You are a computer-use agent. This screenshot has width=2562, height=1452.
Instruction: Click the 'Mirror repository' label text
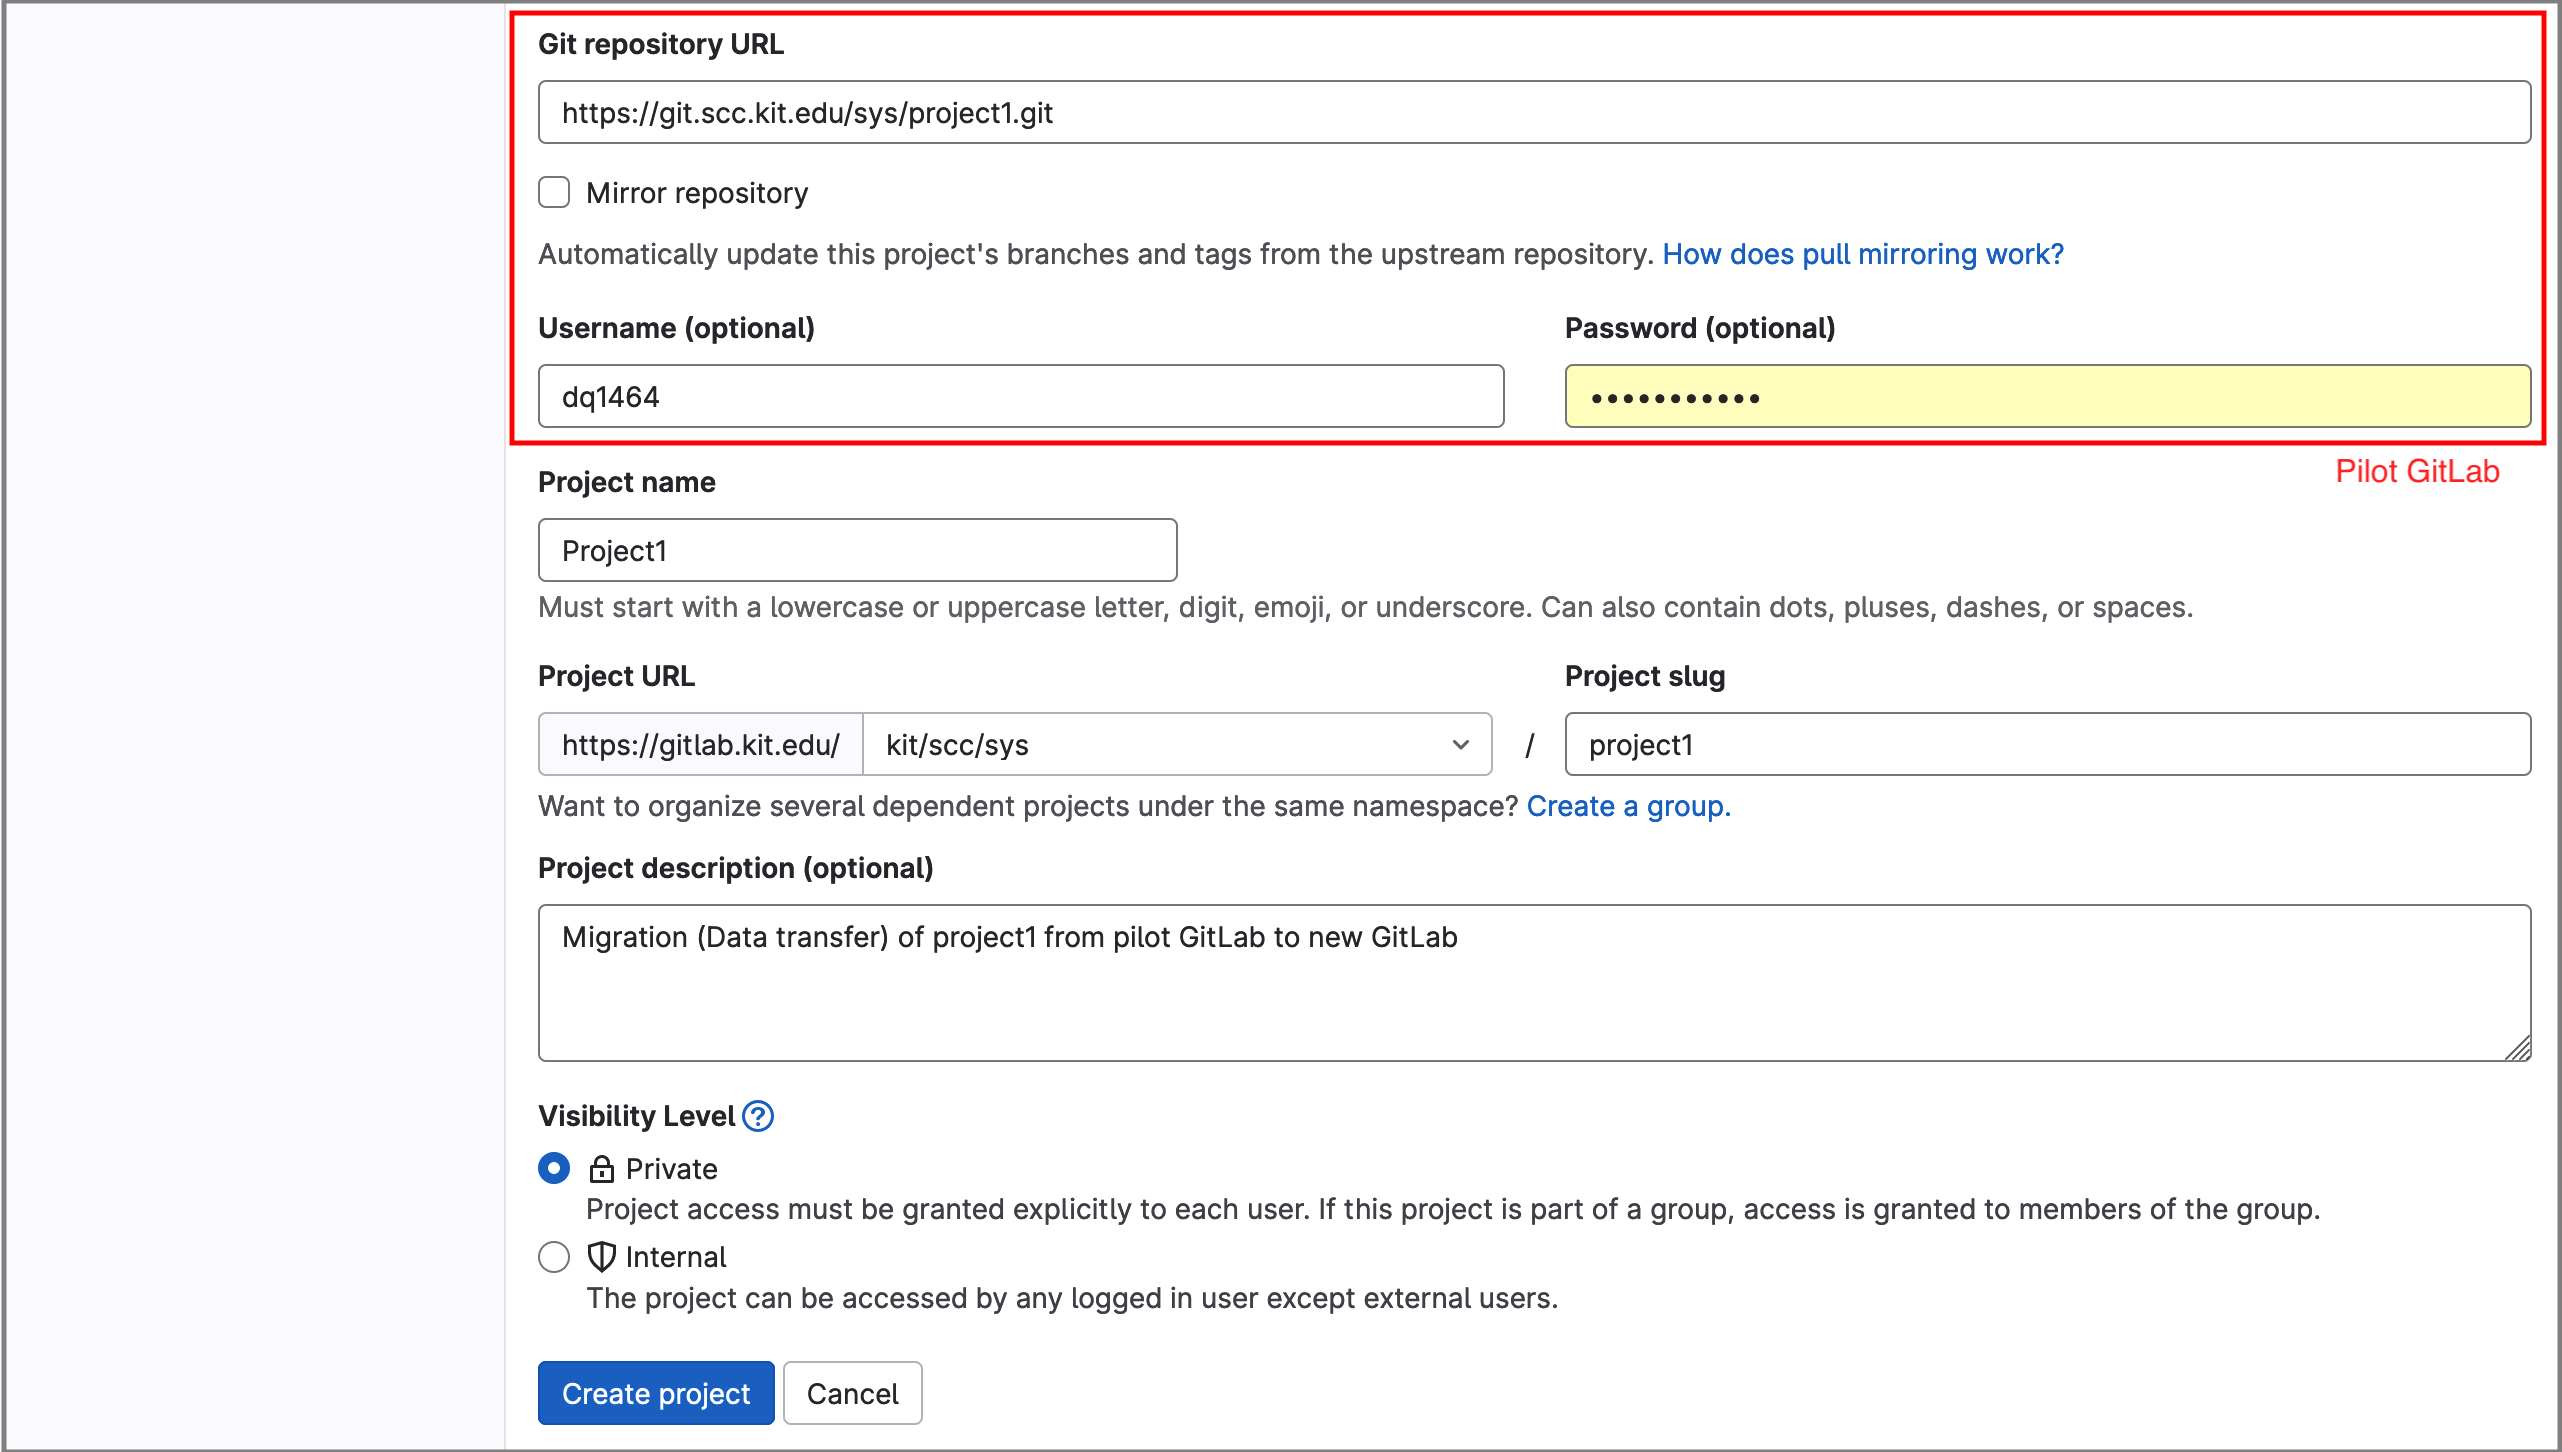[x=697, y=193]
